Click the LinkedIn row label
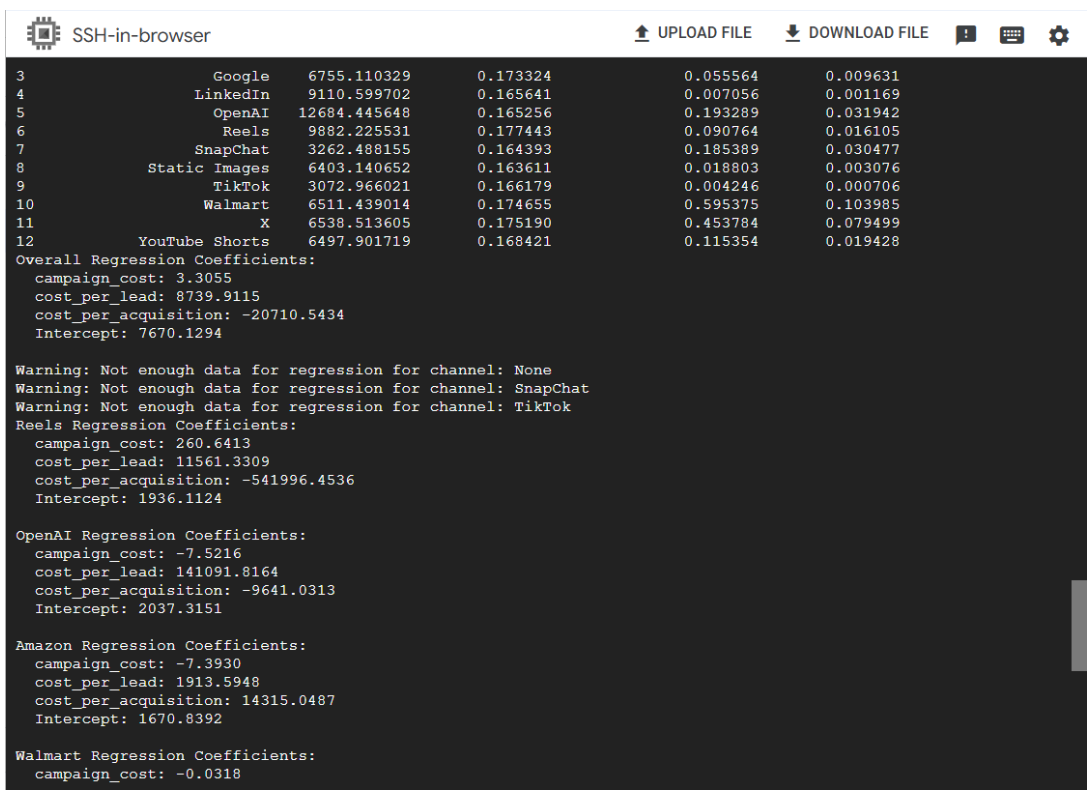The height and width of the screenshot is (797, 1091). [232, 94]
